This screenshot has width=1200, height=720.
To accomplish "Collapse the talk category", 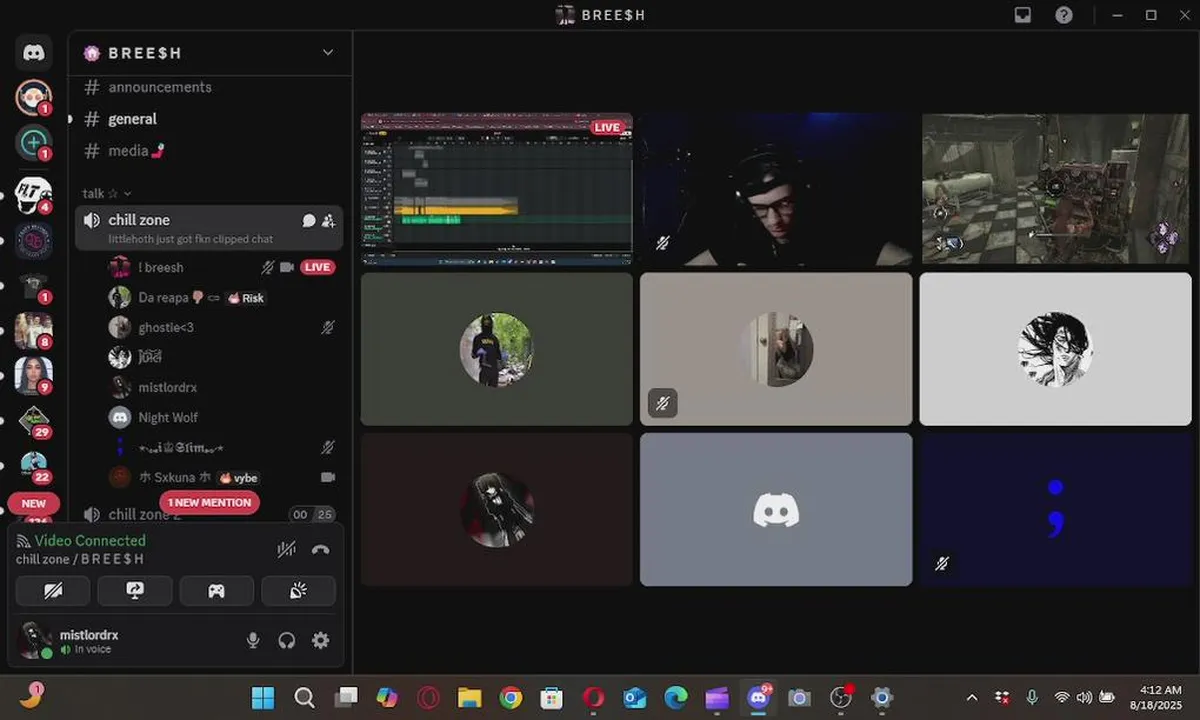I will [106, 194].
